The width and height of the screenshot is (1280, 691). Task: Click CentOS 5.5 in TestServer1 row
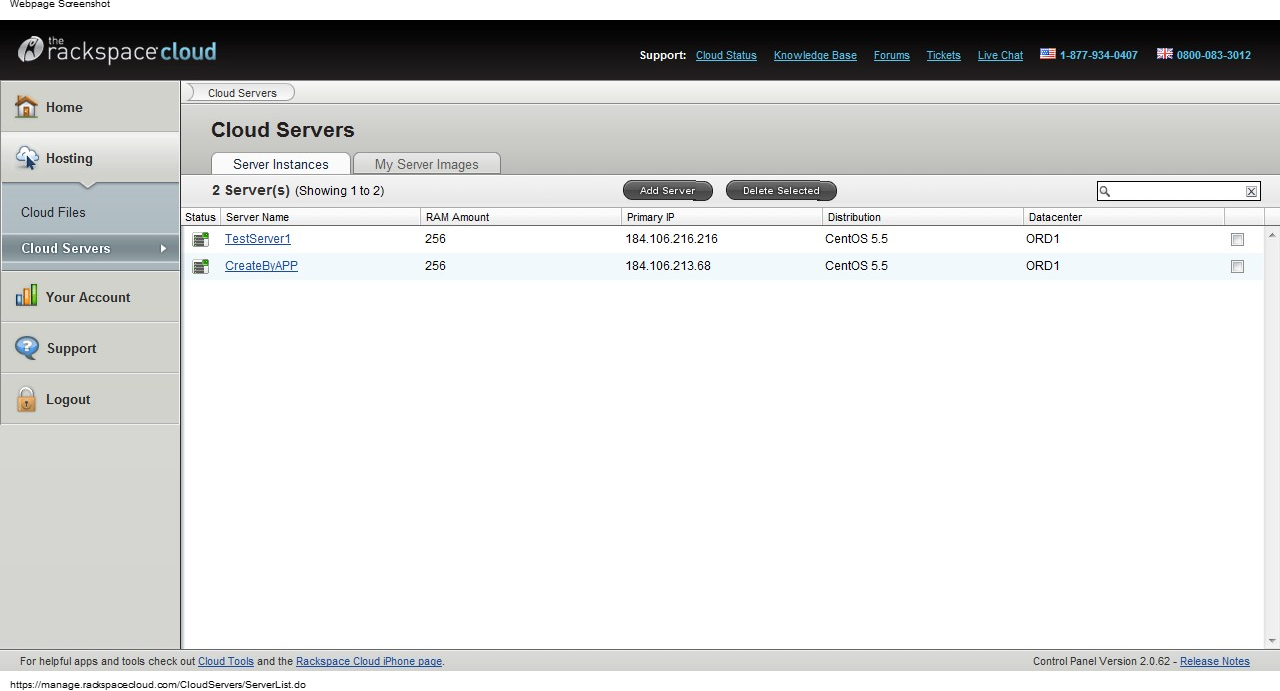pos(856,239)
